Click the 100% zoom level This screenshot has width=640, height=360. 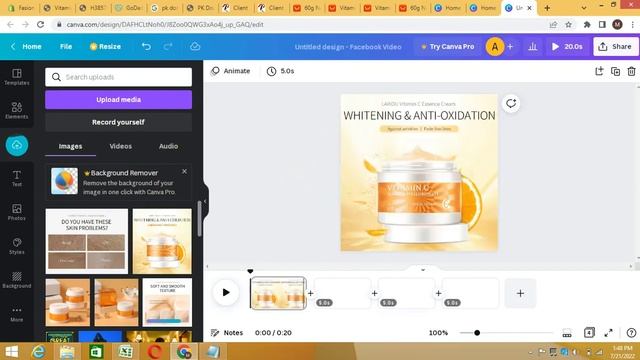pos(438,333)
